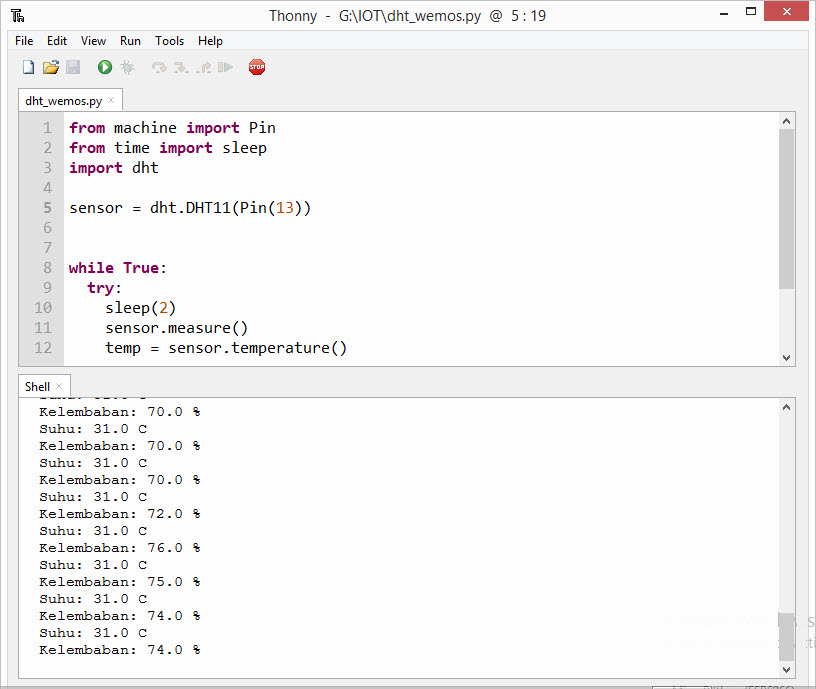816x689 pixels.
Task: Click the step over debug icon
Action: 160,67
